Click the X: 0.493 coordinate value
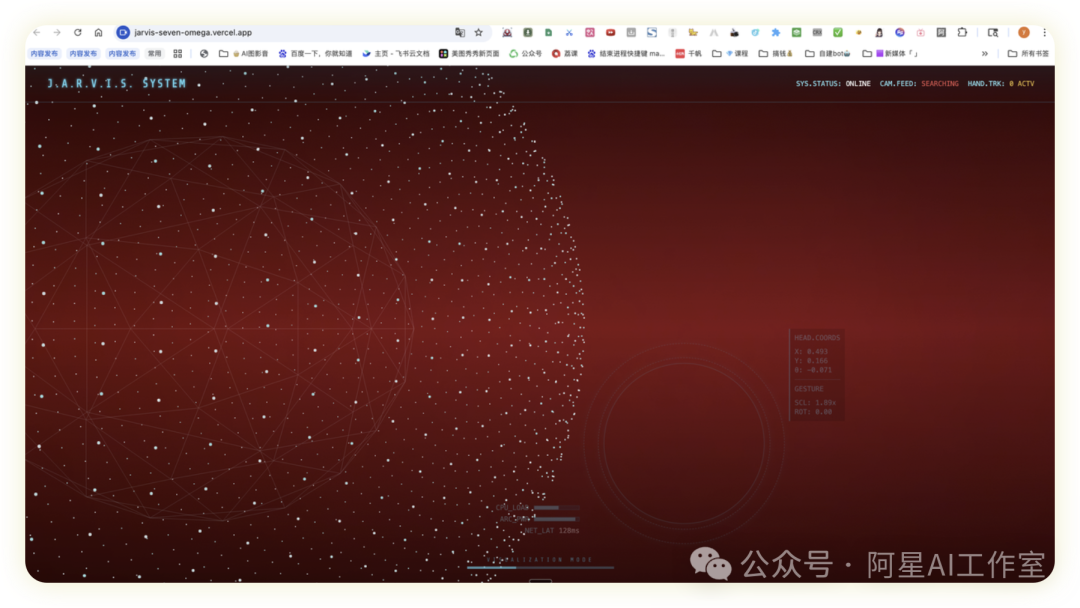 click(811, 352)
